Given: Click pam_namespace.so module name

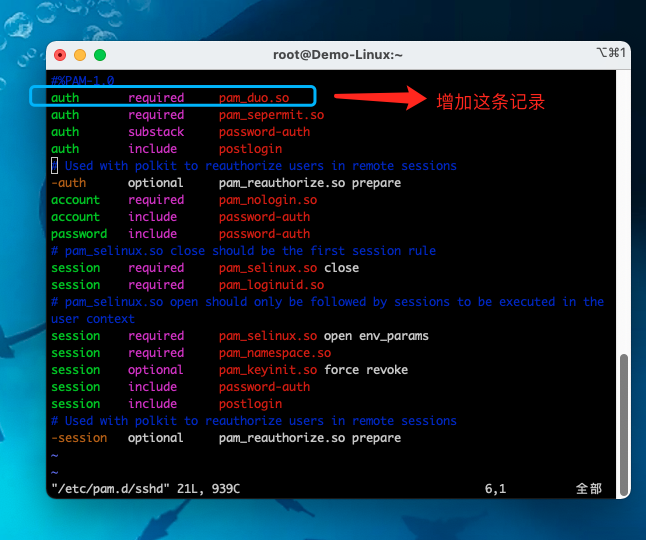Looking at the screenshot, I should click(x=275, y=353).
